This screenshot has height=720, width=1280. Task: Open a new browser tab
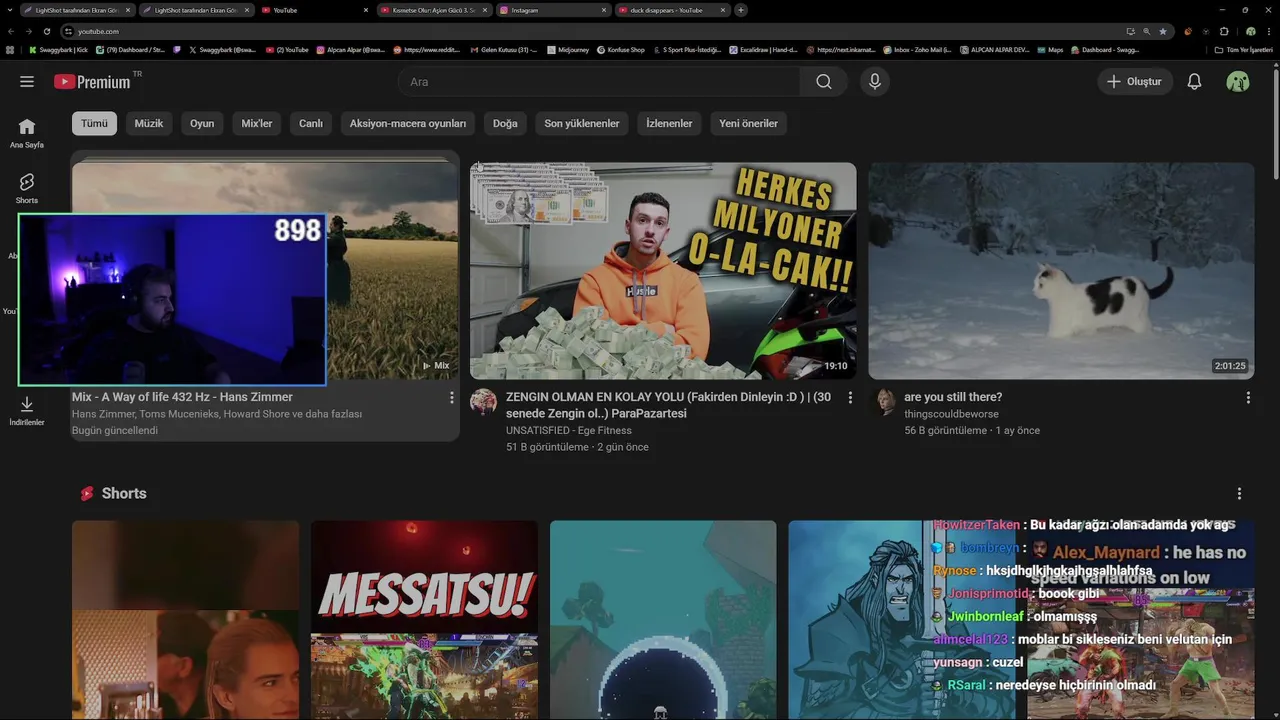click(741, 10)
